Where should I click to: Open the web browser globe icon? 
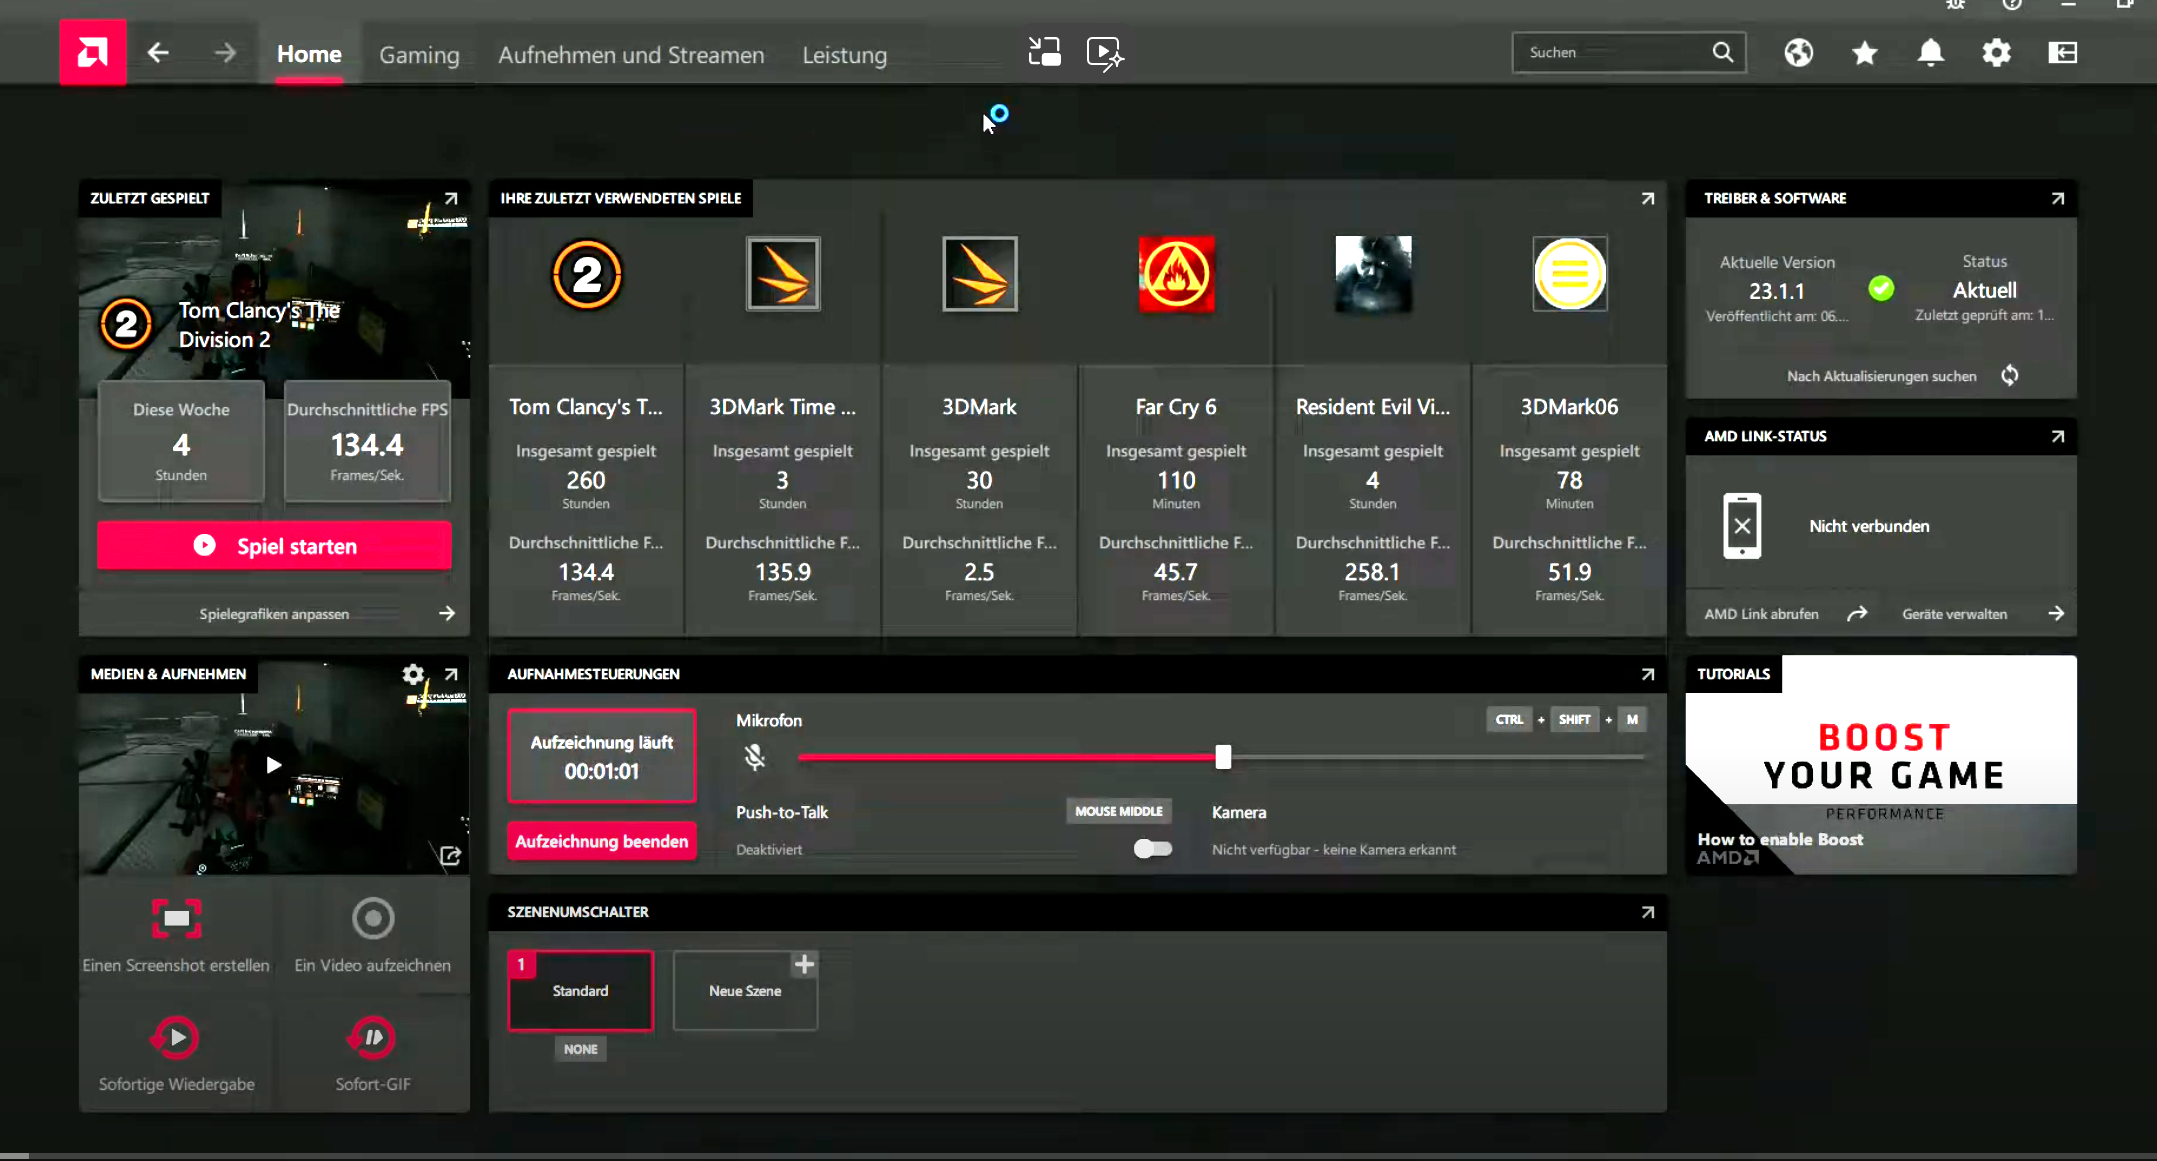[x=1798, y=52]
